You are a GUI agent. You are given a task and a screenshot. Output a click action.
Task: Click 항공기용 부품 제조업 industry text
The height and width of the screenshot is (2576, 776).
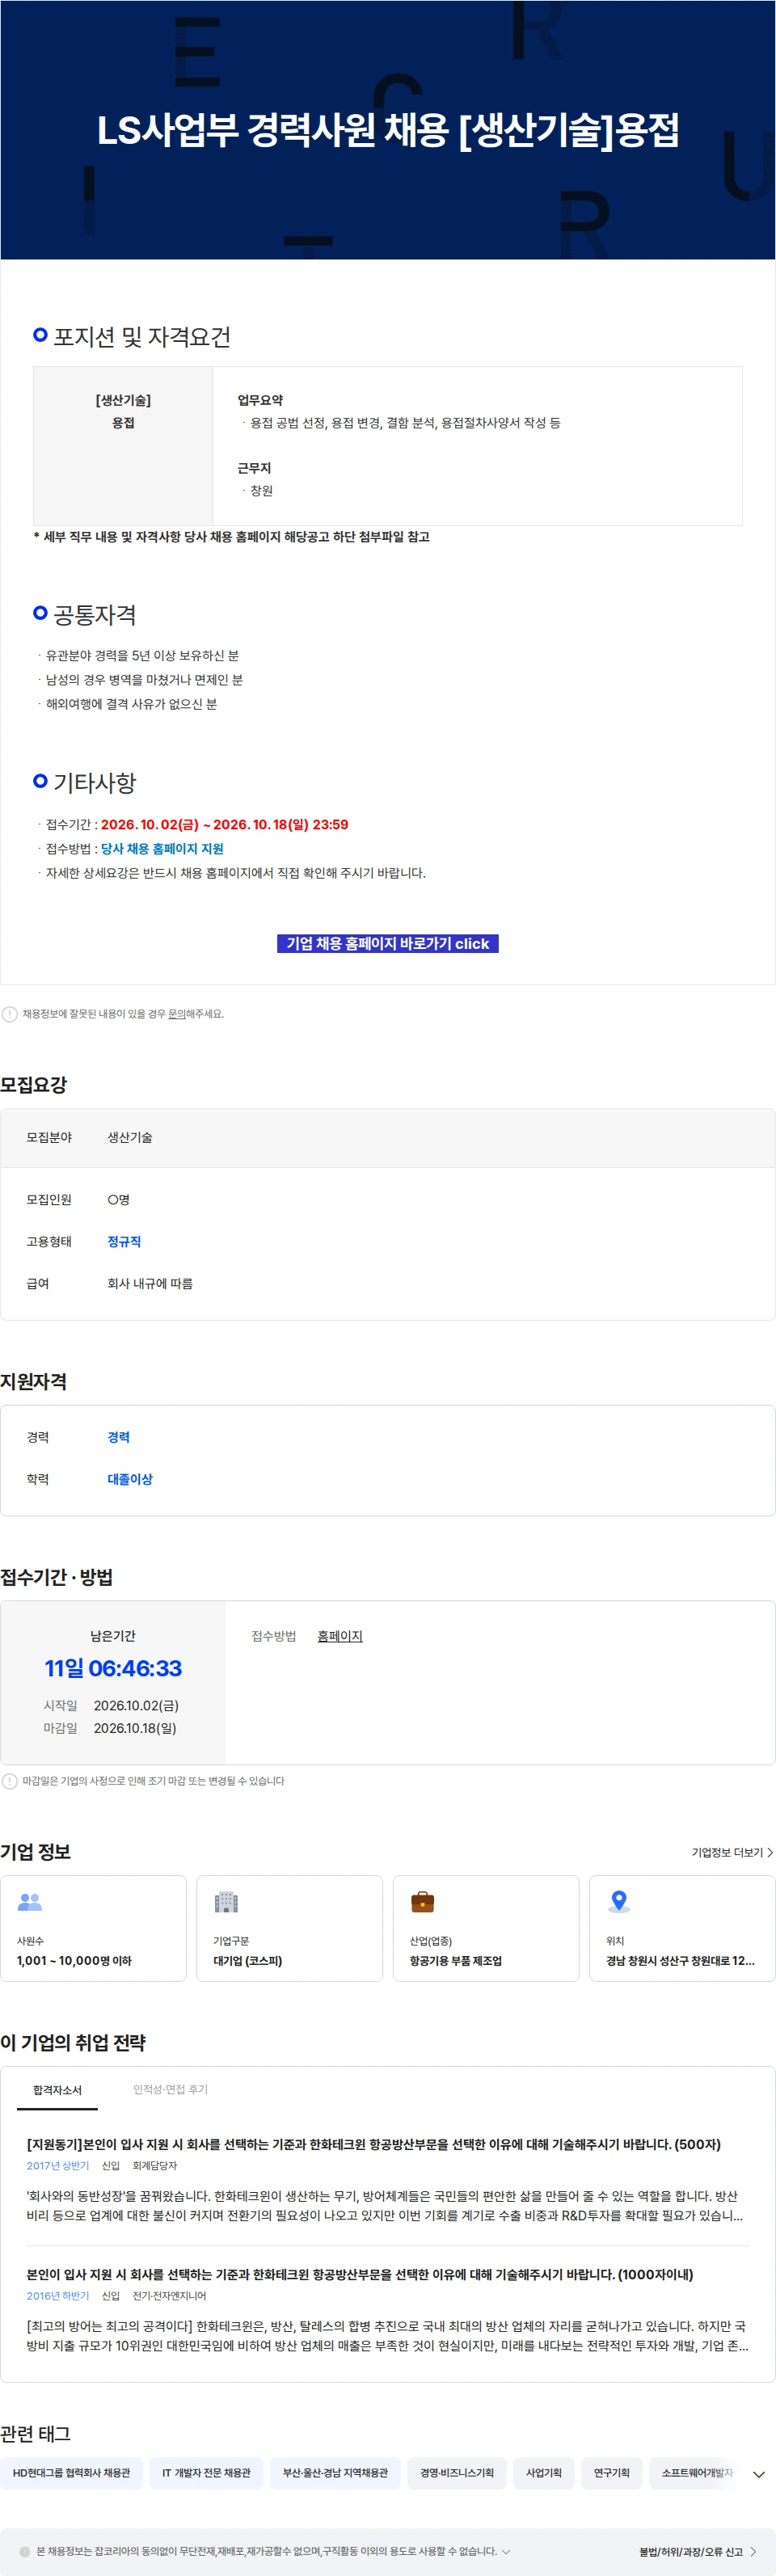pyautogui.click(x=455, y=1961)
